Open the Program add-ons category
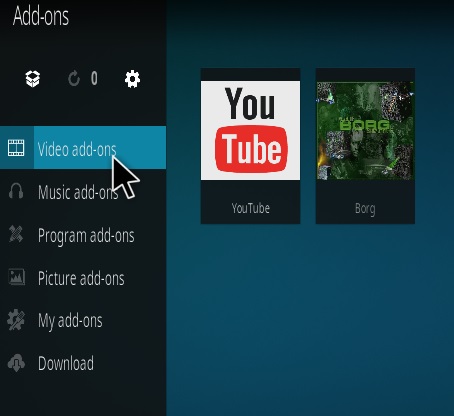The image size is (454, 416). (x=83, y=234)
